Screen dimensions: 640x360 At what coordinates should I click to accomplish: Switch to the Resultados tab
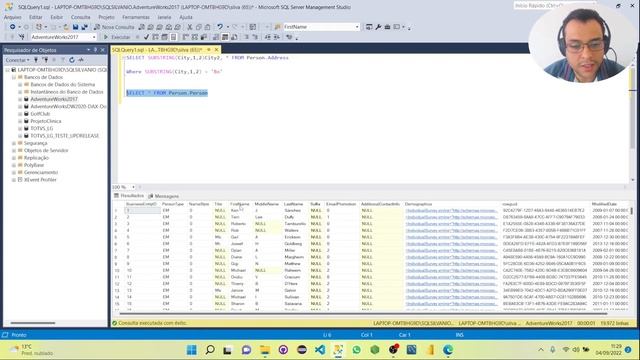coord(129,196)
